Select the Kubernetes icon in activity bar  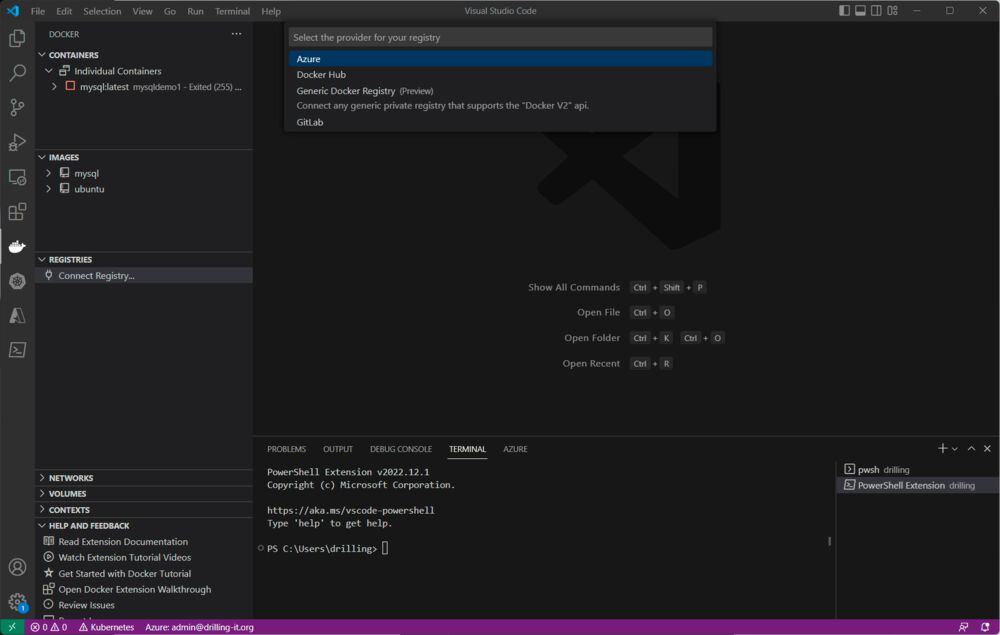(16, 281)
